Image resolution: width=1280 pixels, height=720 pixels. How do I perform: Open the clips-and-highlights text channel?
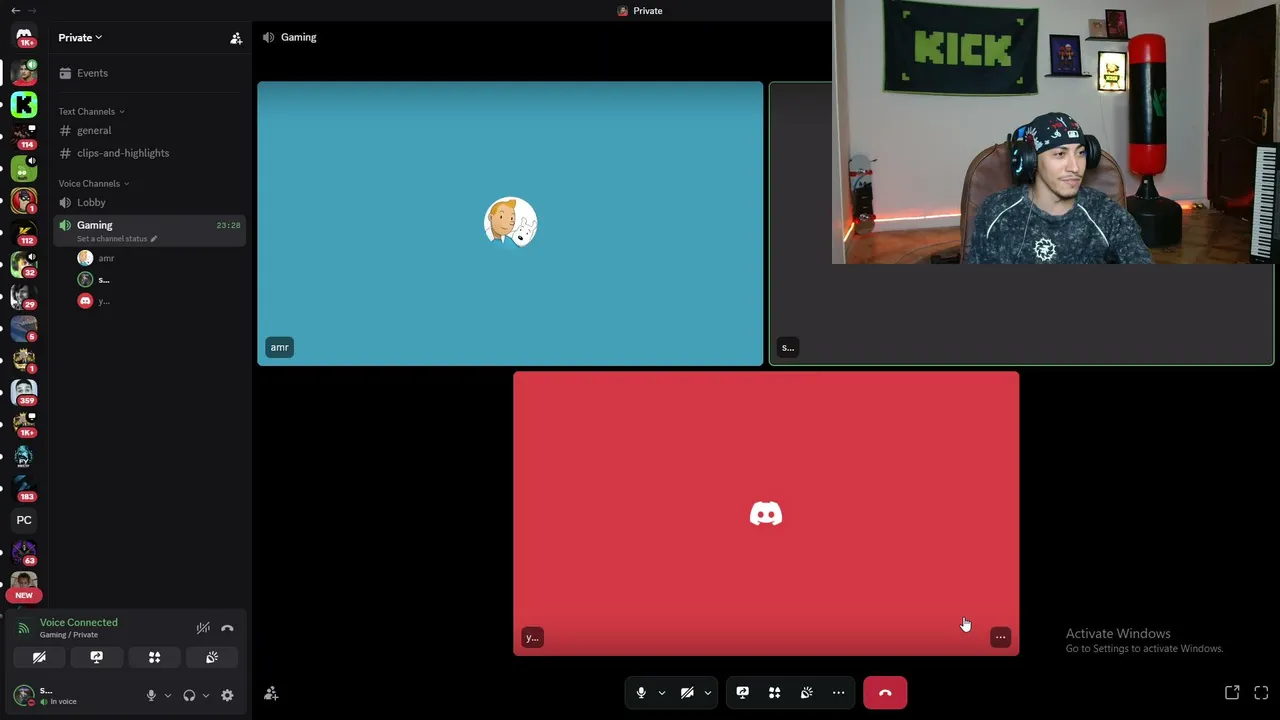click(150, 153)
